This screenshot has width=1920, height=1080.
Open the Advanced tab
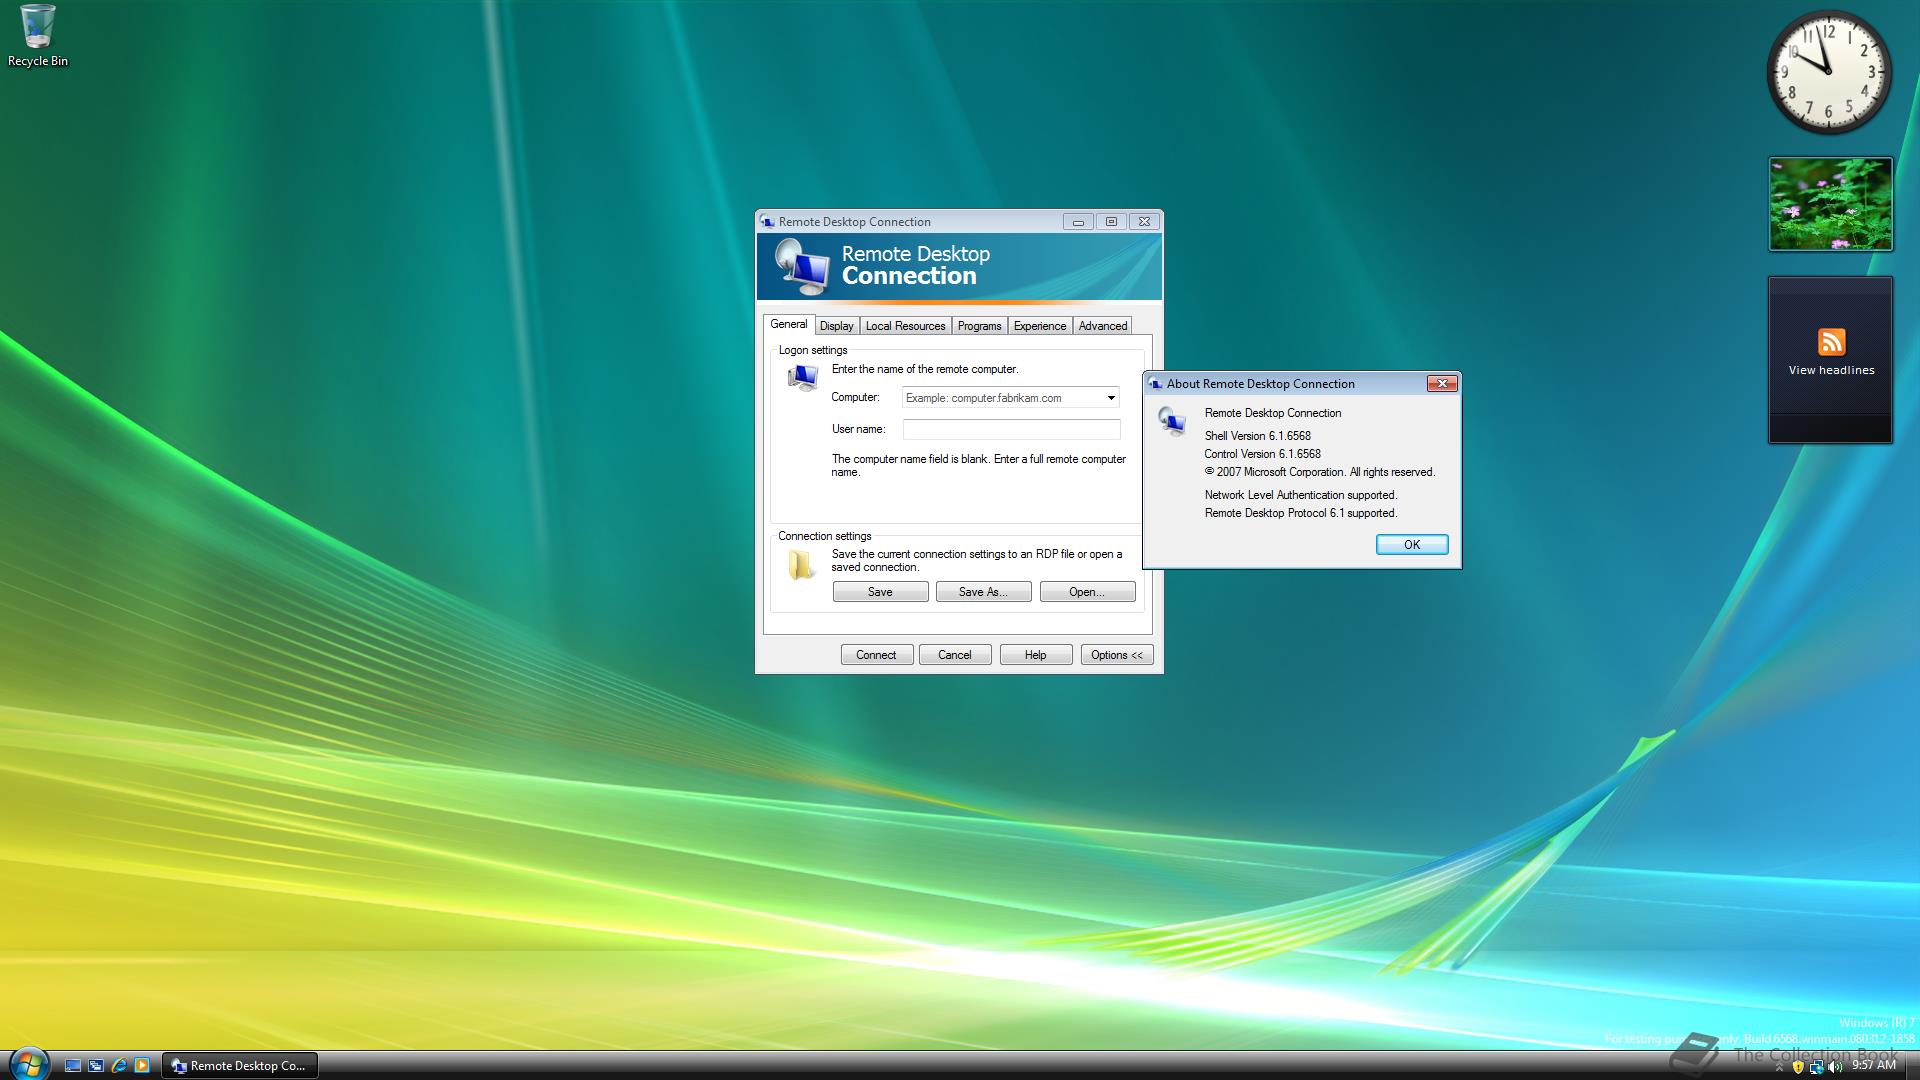(1103, 326)
